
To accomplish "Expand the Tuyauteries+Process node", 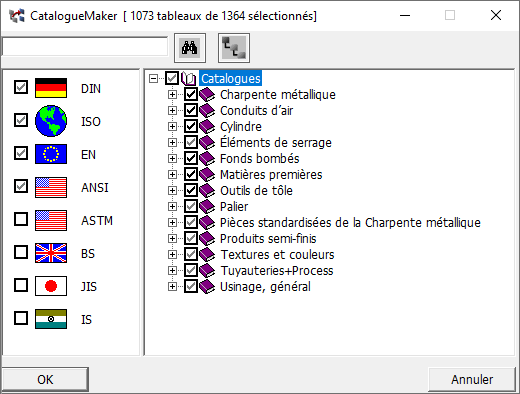I will (x=172, y=271).
